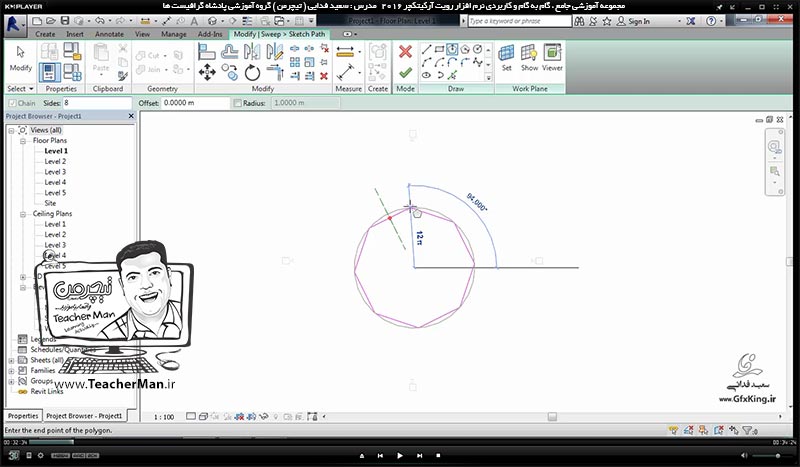Viewport: 800px width, 467px height.
Task: Click the Open folder icon in quick access
Action: point(51,21)
